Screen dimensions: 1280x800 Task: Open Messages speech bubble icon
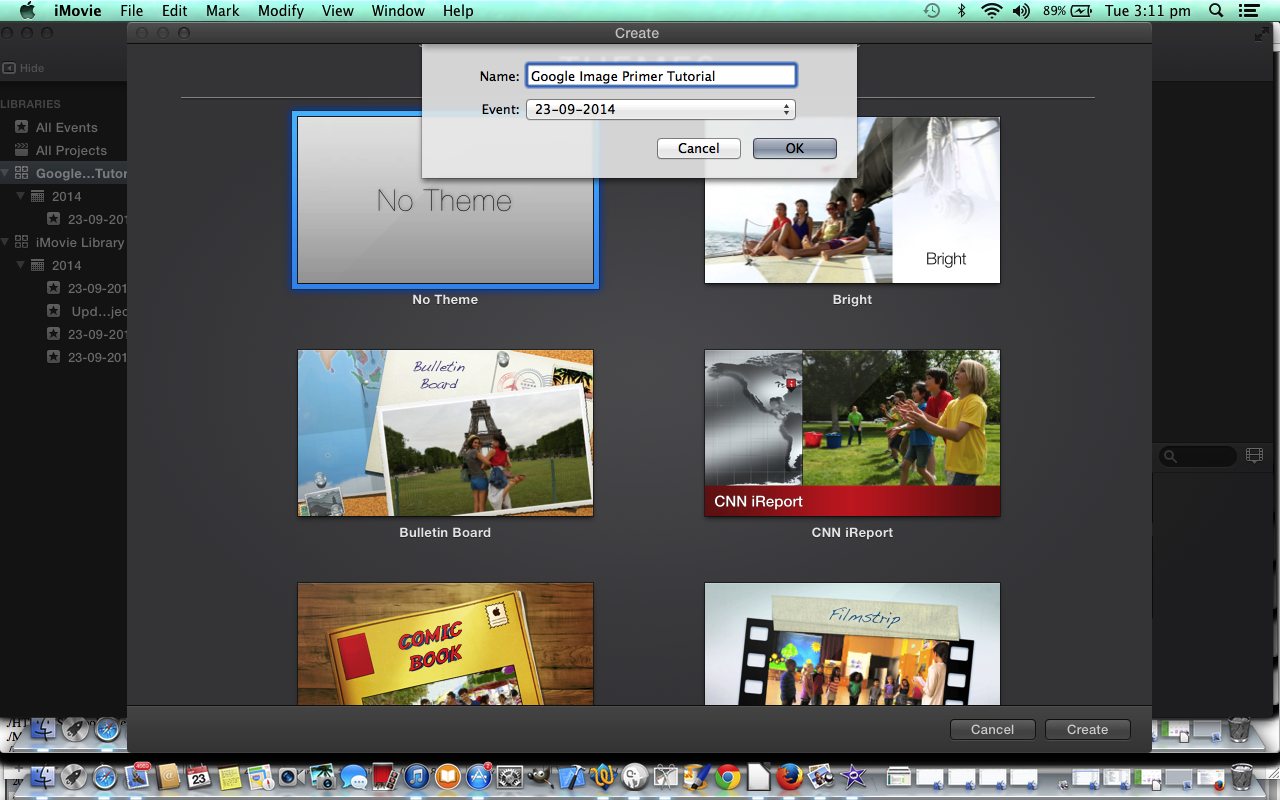354,777
